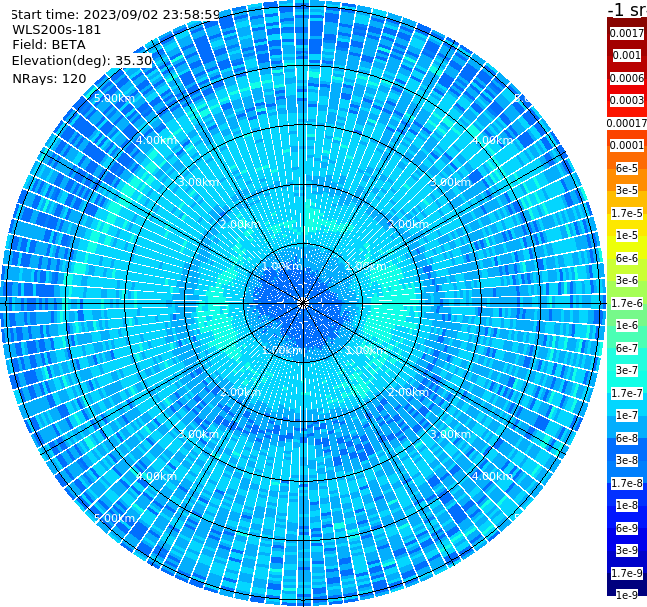
Task: Click the start time text 2023/09/02 23:58:59
Action: pos(151,15)
